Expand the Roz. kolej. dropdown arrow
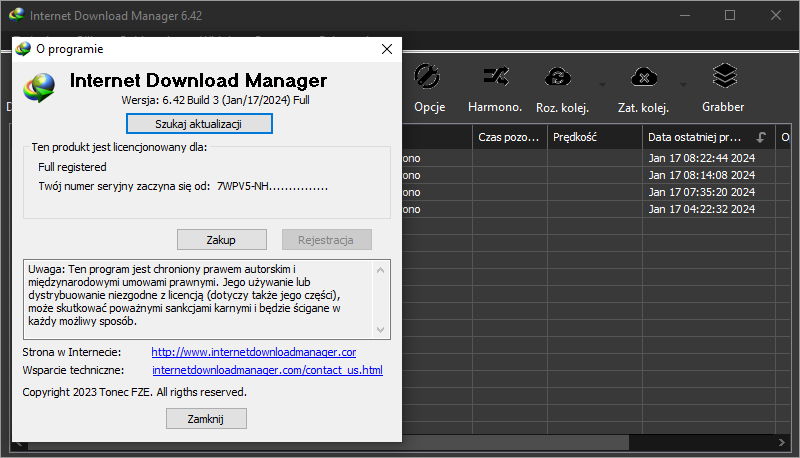Image resolution: width=800 pixels, height=458 pixels. (602, 85)
